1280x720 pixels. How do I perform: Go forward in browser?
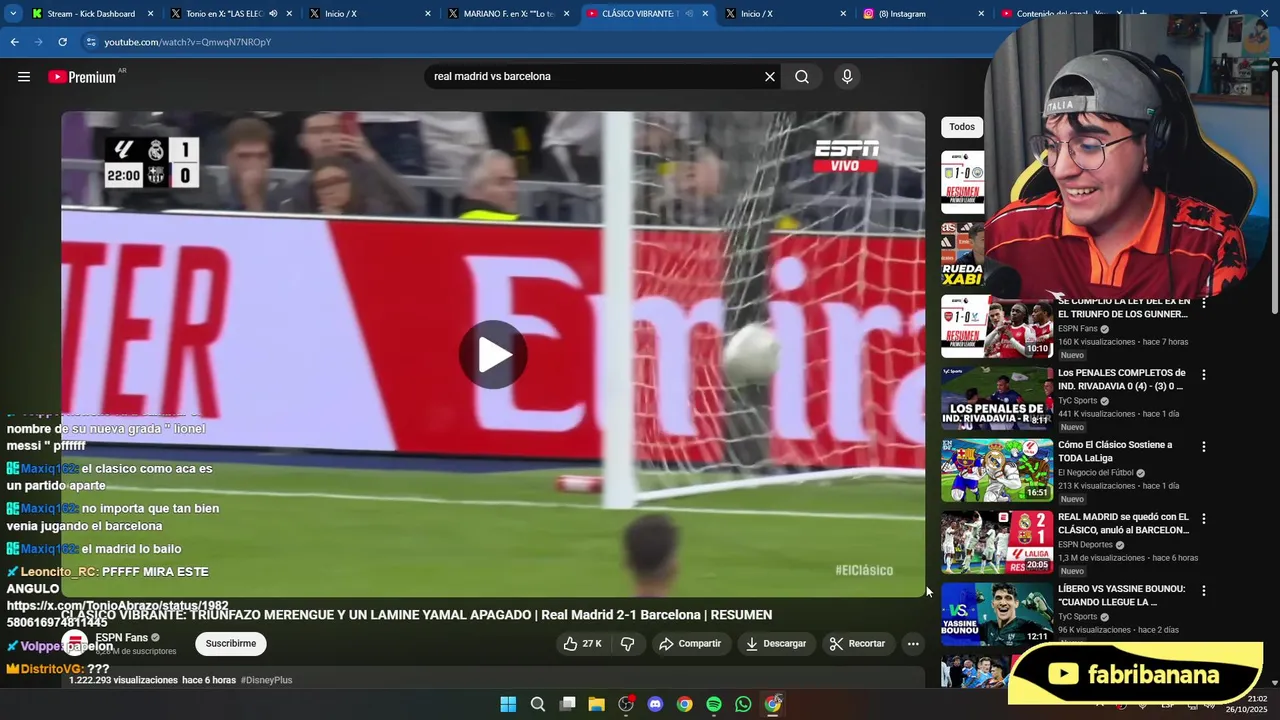click(x=38, y=42)
